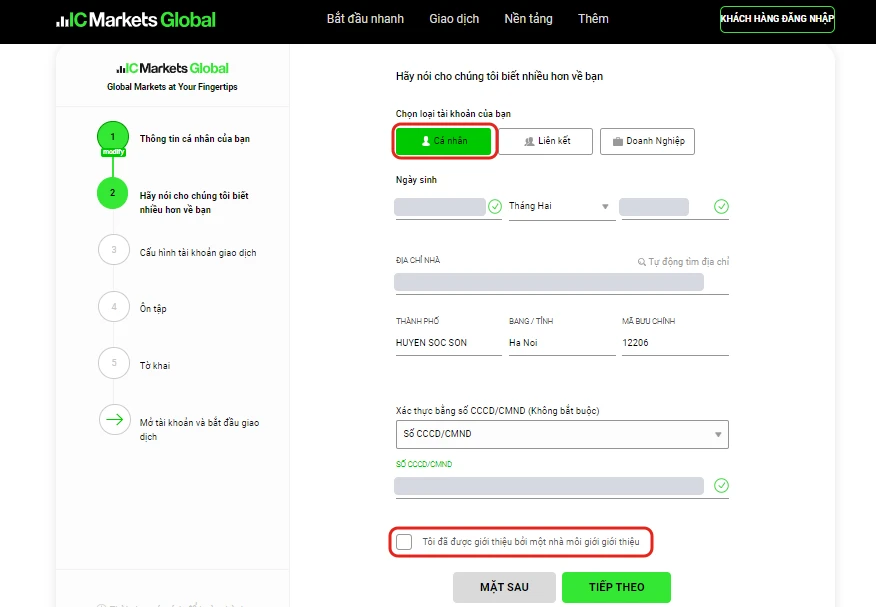The image size is (876, 607).
Task: Tick the broker referral checkbox
Action: coord(404,542)
